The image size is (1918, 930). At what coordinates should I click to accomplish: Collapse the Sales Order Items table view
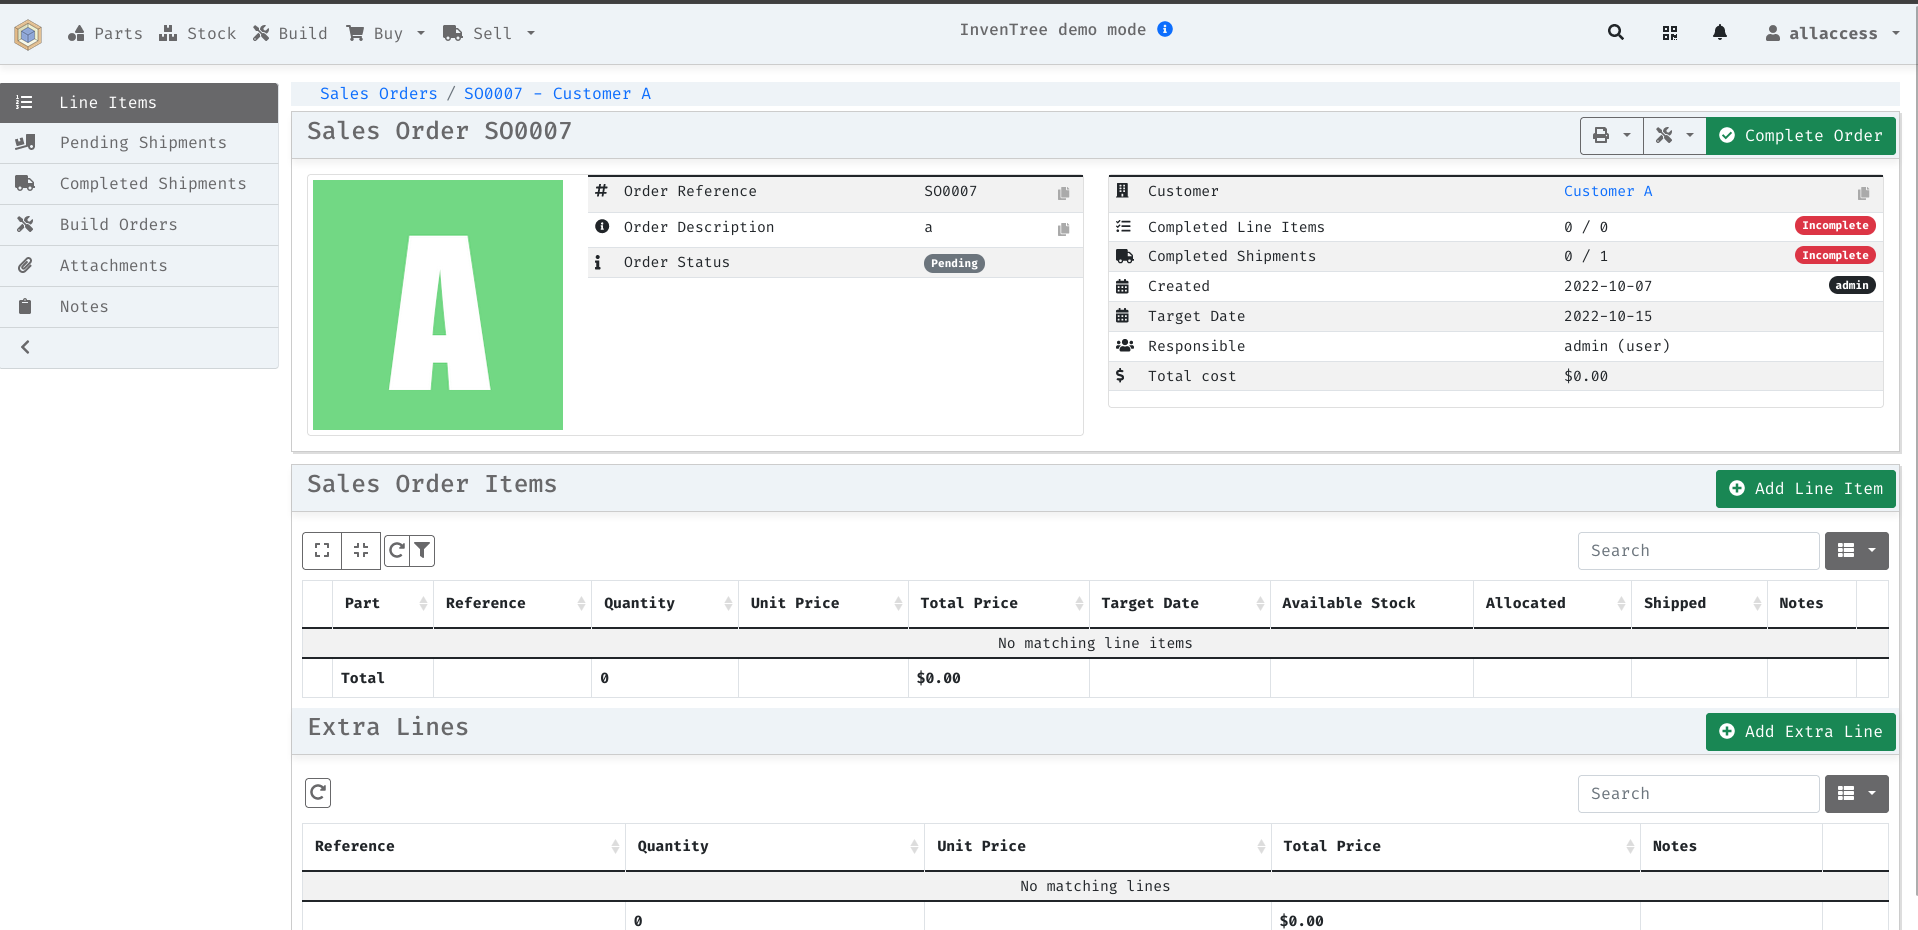pyautogui.click(x=360, y=550)
